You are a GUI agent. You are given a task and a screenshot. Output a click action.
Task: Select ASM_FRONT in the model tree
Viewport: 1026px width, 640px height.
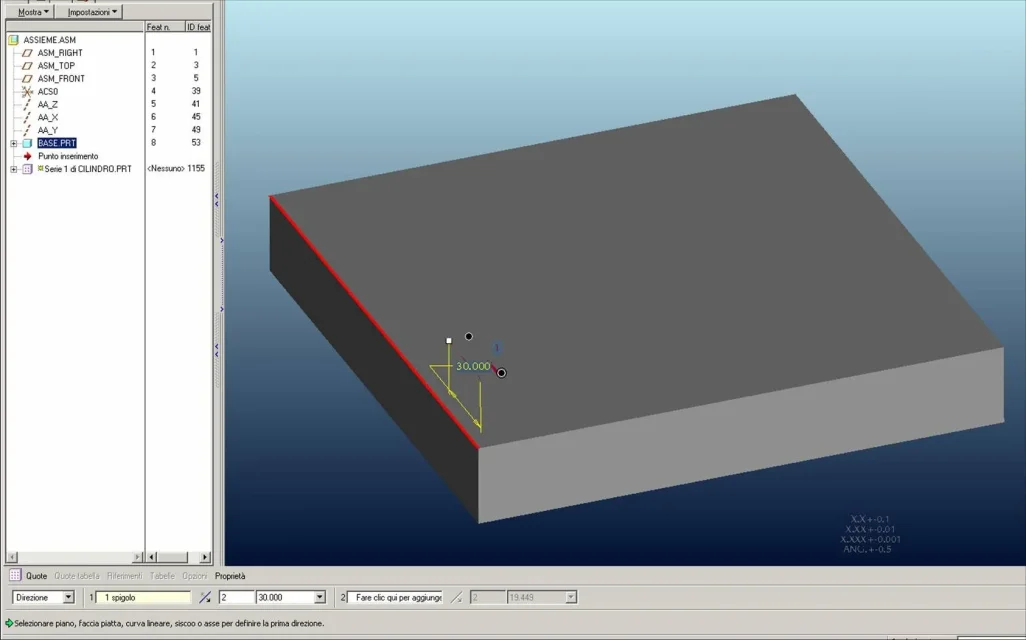pos(61,79)
